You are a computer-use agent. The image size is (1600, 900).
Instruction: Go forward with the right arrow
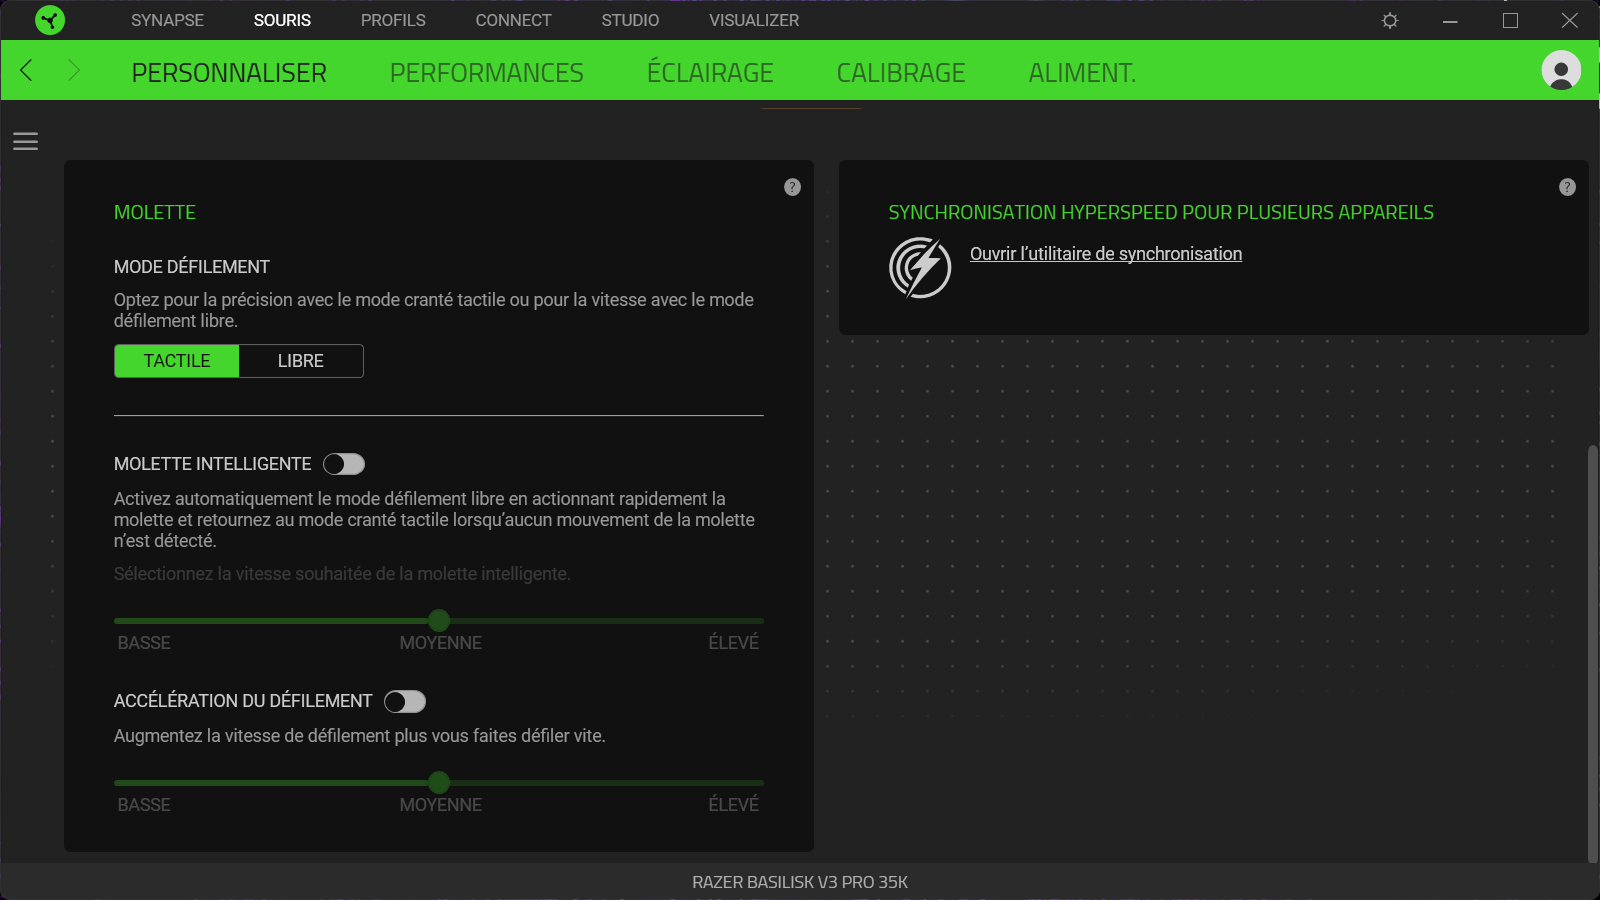coord(73,70)
